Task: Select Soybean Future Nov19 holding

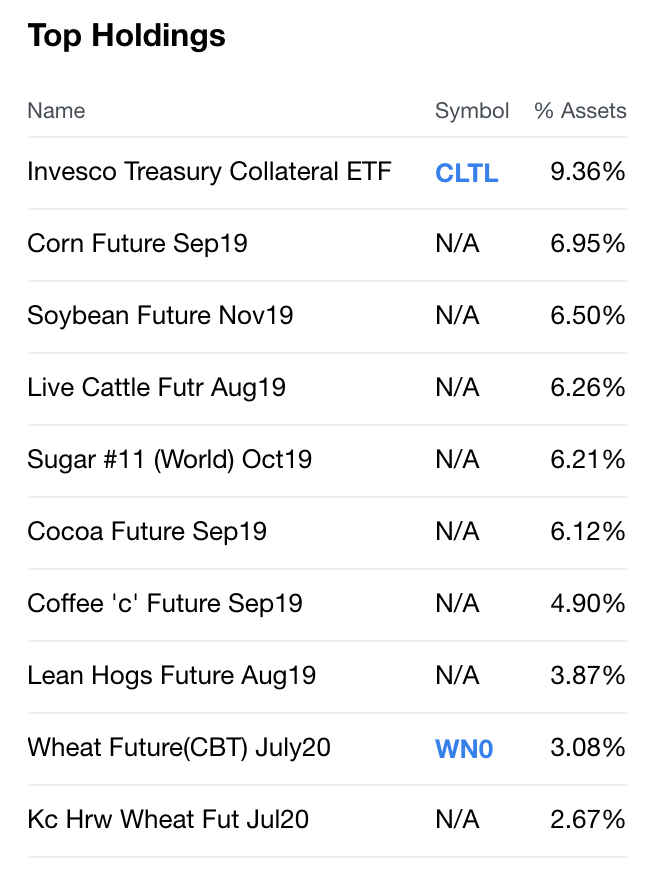Action: point(160,316)
